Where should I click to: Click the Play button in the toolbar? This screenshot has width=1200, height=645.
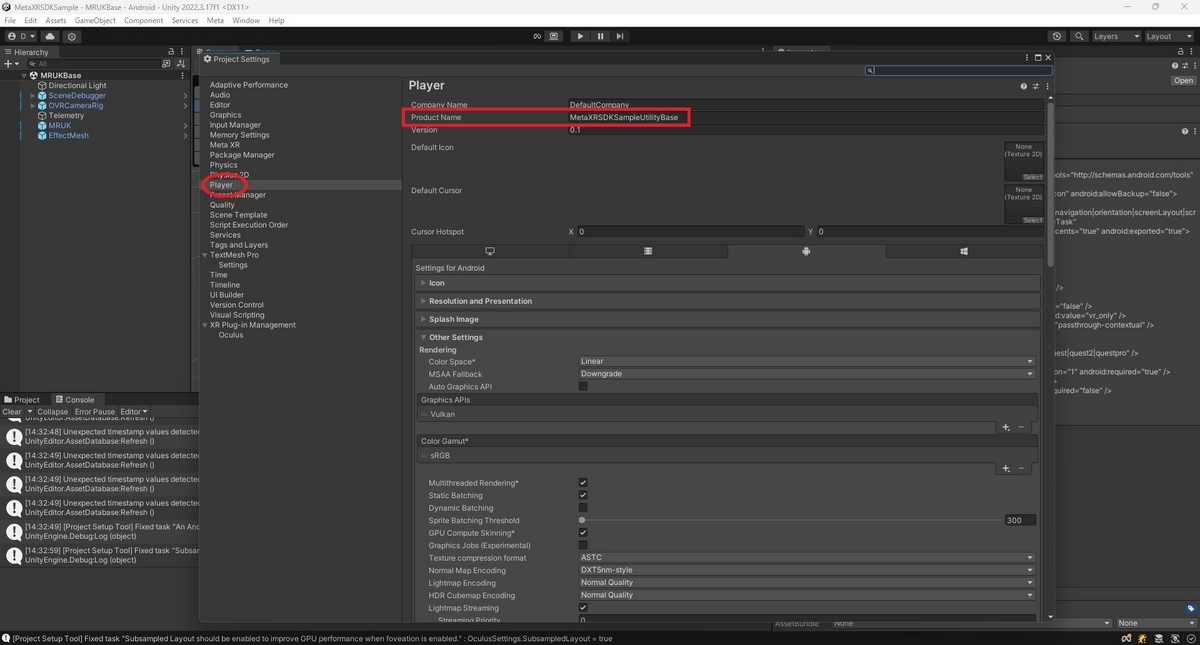tap(580, 36)
